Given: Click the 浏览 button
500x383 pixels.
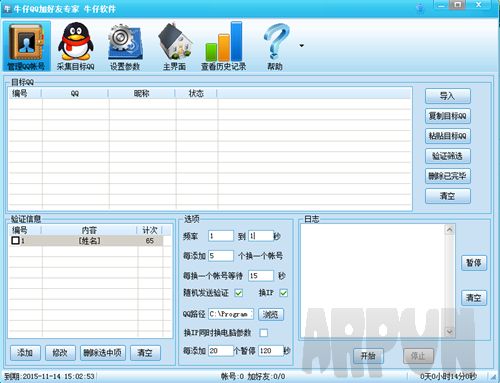Looking at the screenshot, I should (271, 314).
